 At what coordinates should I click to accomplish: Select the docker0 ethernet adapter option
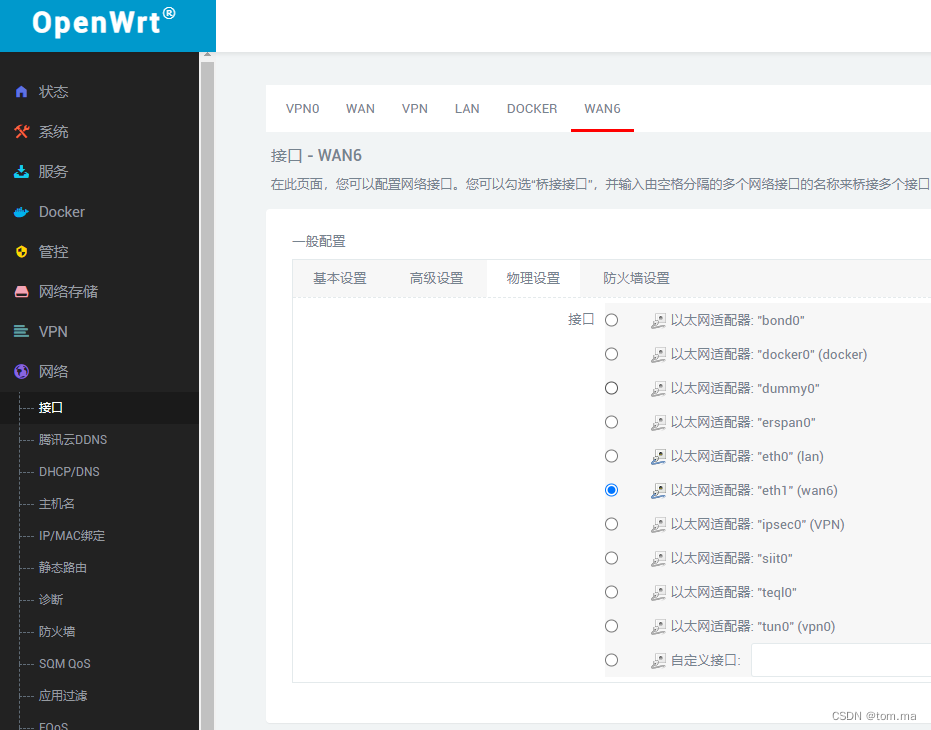click(611, 354)
